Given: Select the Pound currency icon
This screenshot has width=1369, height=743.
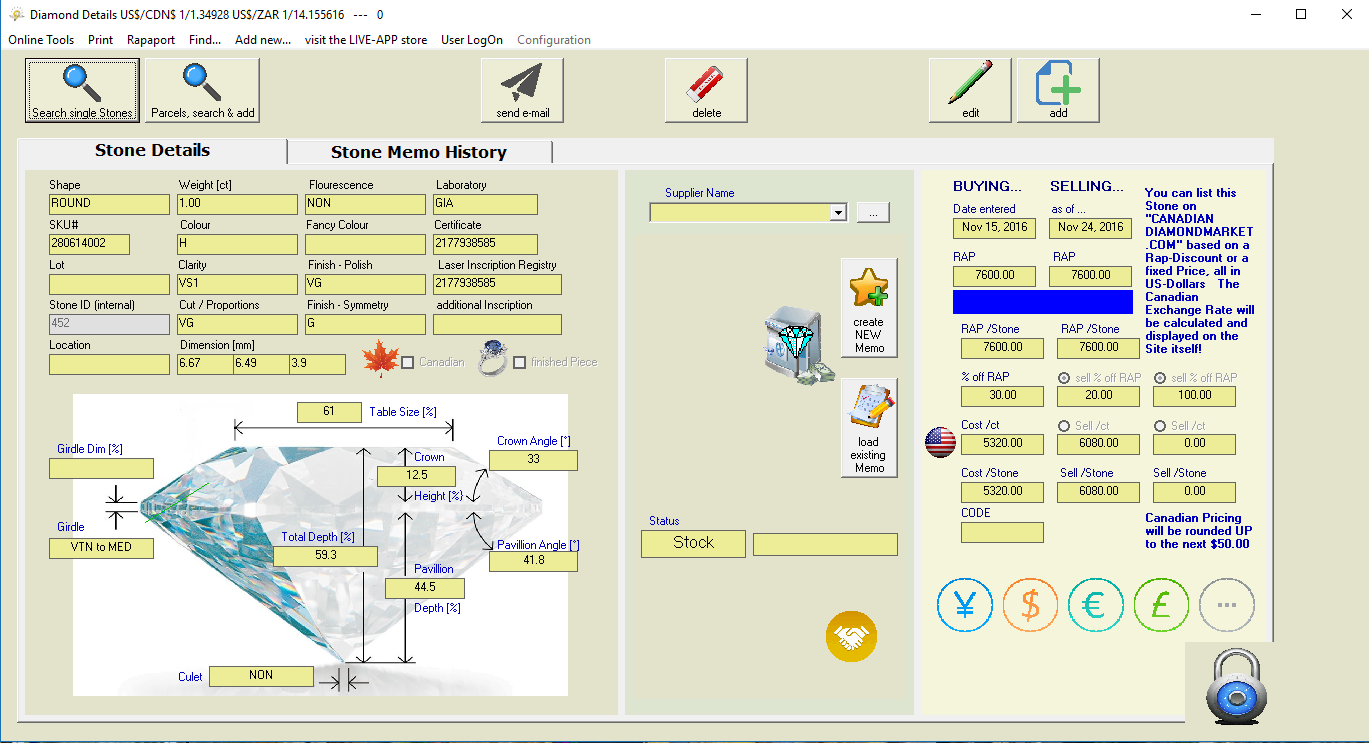Looking at the screenshot, I should click(1161, 605).
